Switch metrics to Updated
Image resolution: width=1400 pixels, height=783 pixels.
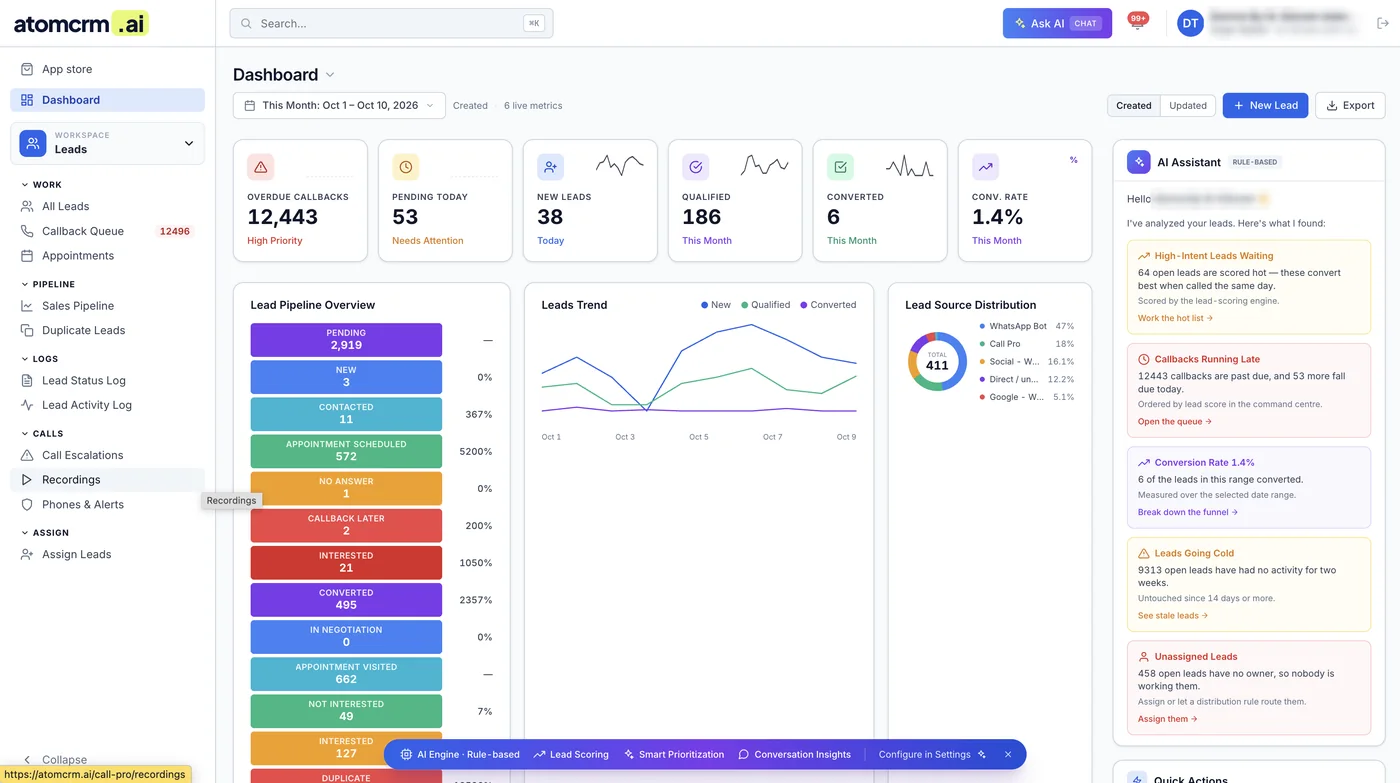click(x=1188, y=105)
